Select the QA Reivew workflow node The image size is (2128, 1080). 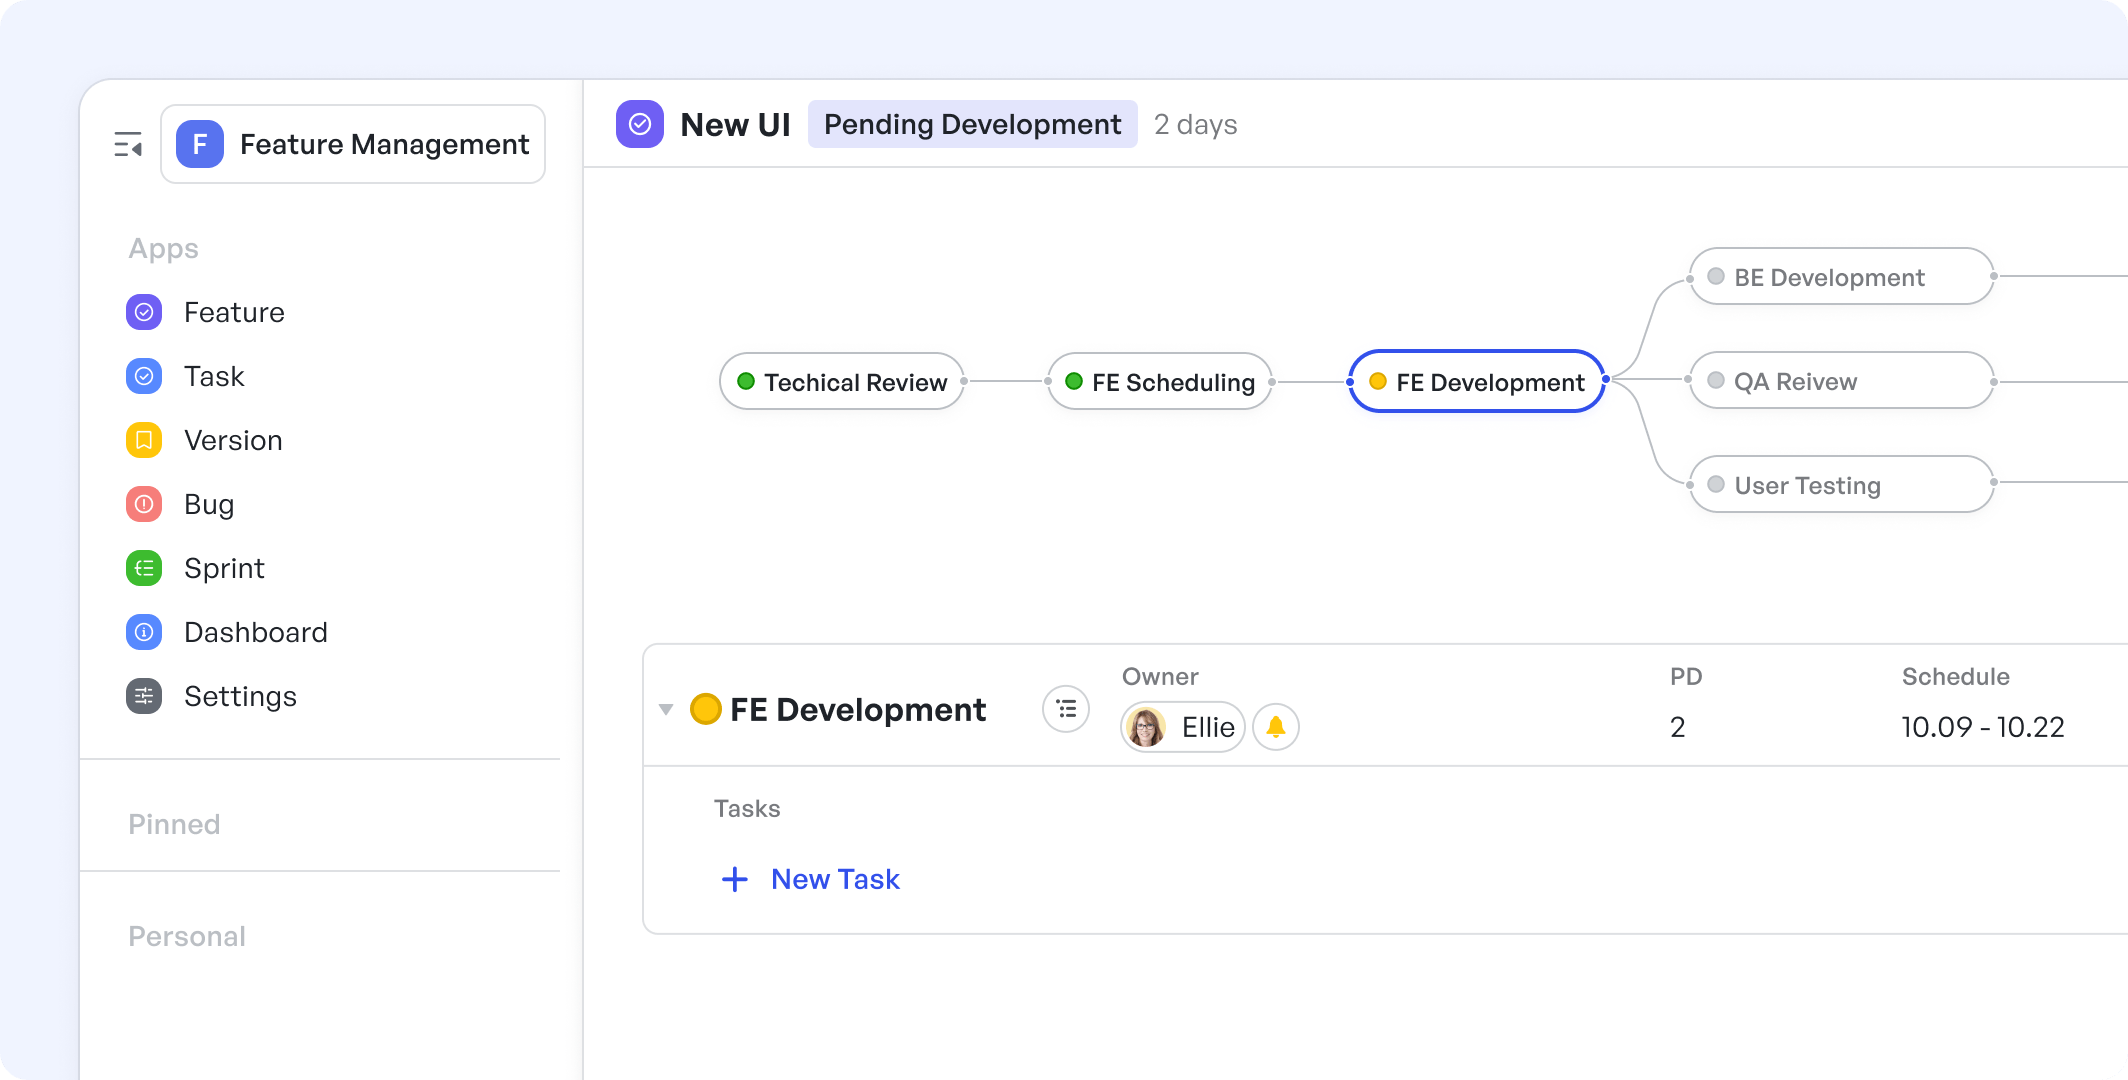(1842, 381)
